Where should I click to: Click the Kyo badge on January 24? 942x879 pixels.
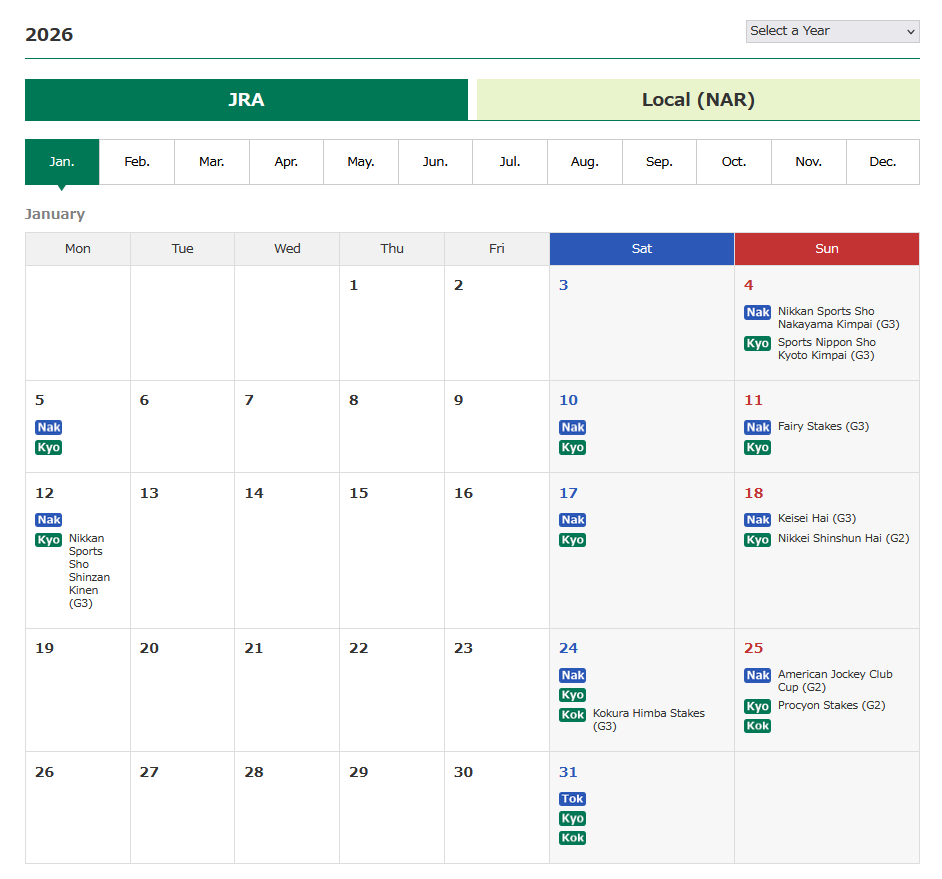pos(573,695)
